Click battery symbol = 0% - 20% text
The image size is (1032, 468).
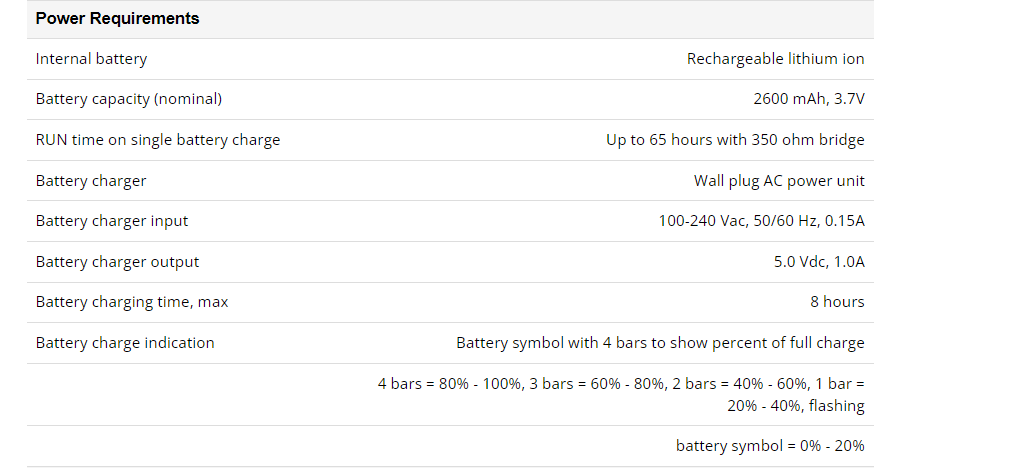(770, 446)
